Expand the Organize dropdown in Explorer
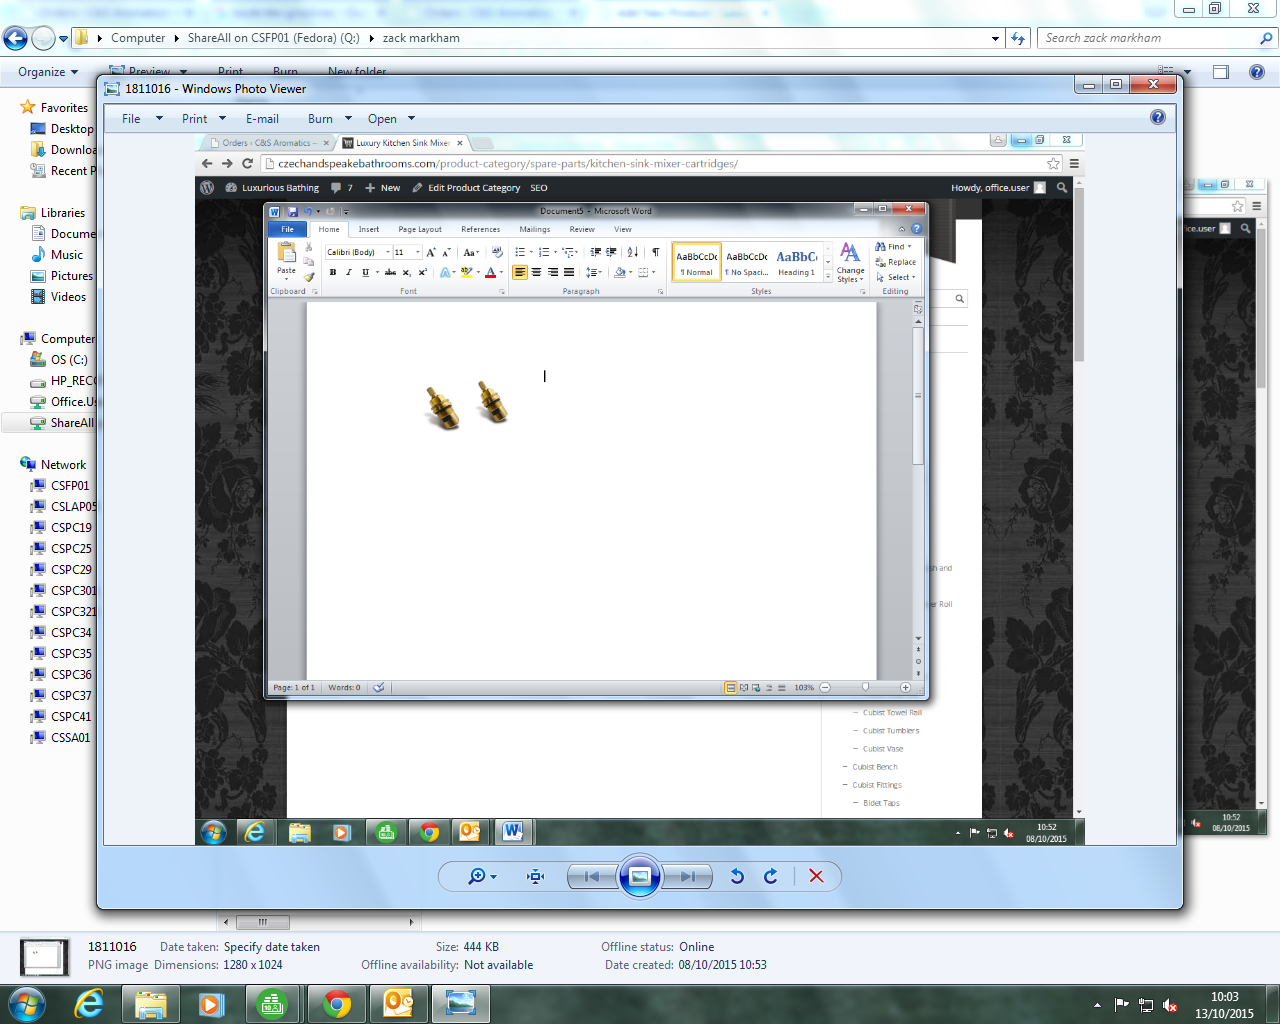1280x1024 pixels. pyautogui.click(x=47, y=72)
